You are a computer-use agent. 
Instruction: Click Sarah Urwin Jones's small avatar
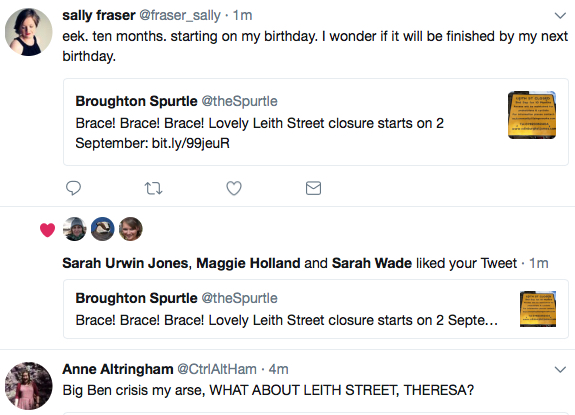click(75, 229)
